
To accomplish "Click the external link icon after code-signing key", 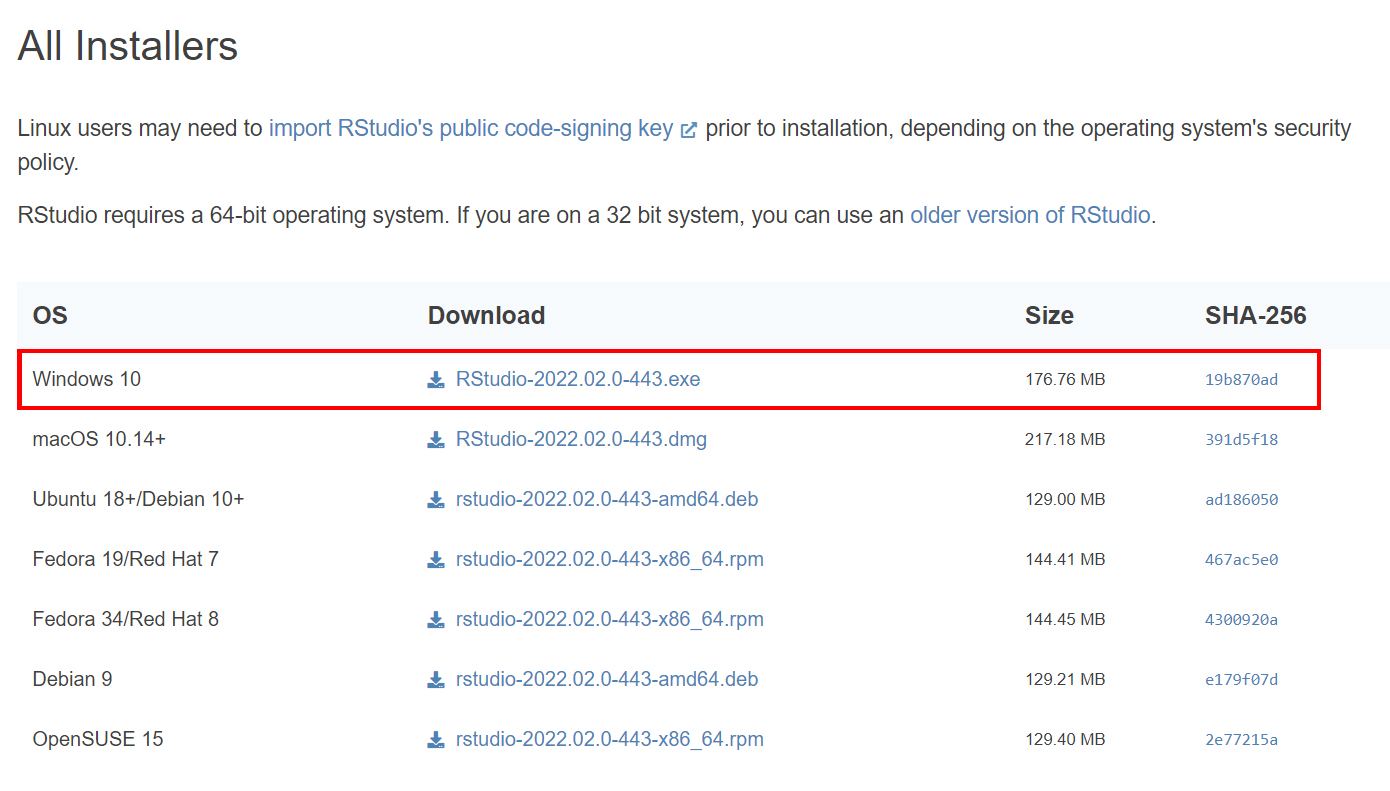I will (x=688, y=130).
